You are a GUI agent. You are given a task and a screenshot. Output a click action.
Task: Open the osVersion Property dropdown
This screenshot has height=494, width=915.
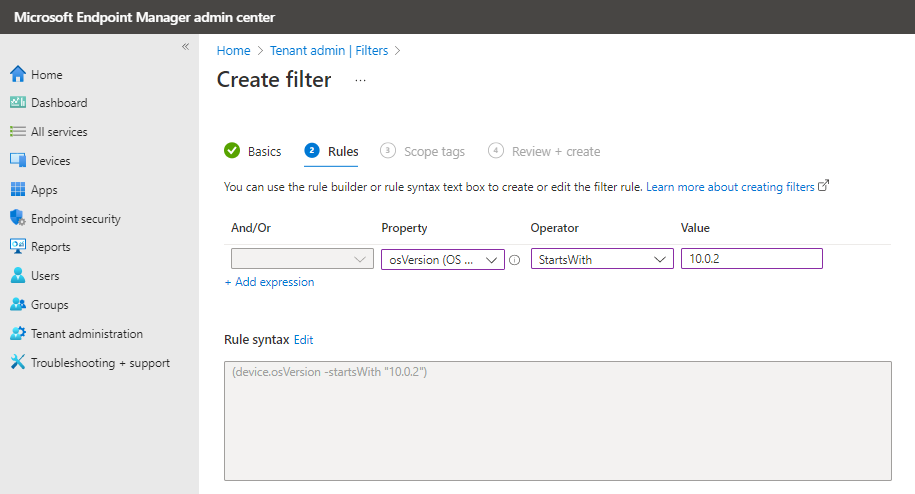pyautogui.click(x=443, y=260)
